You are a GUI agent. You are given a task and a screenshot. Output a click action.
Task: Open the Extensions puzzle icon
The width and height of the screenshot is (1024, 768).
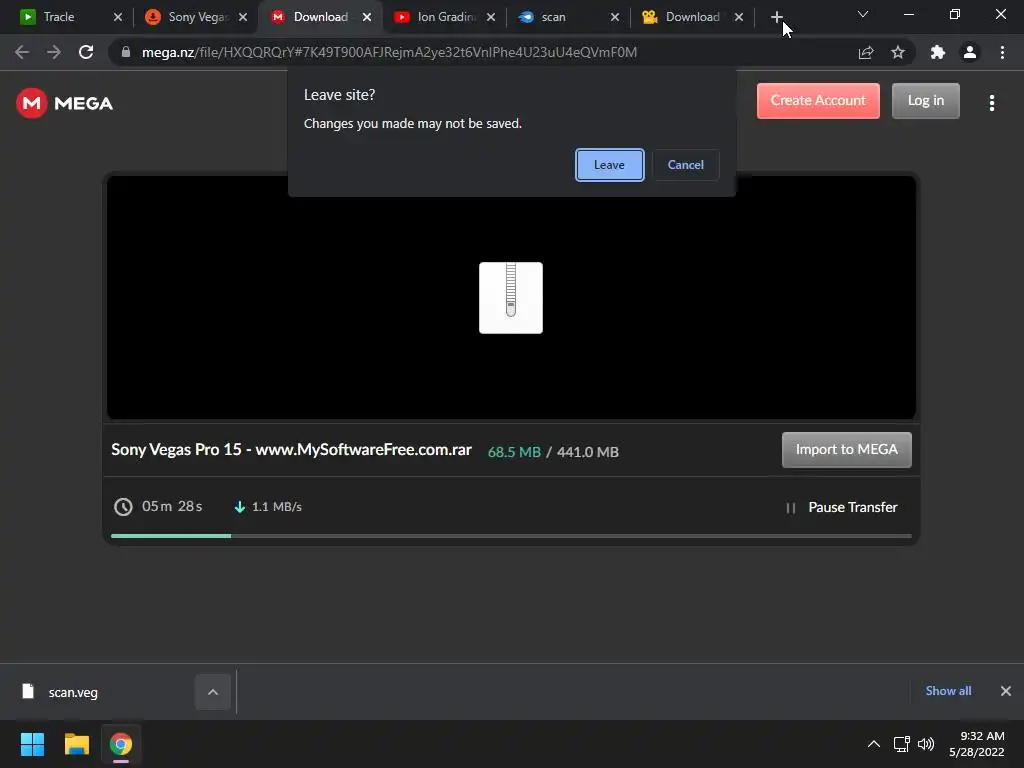[x=938, y=52]
